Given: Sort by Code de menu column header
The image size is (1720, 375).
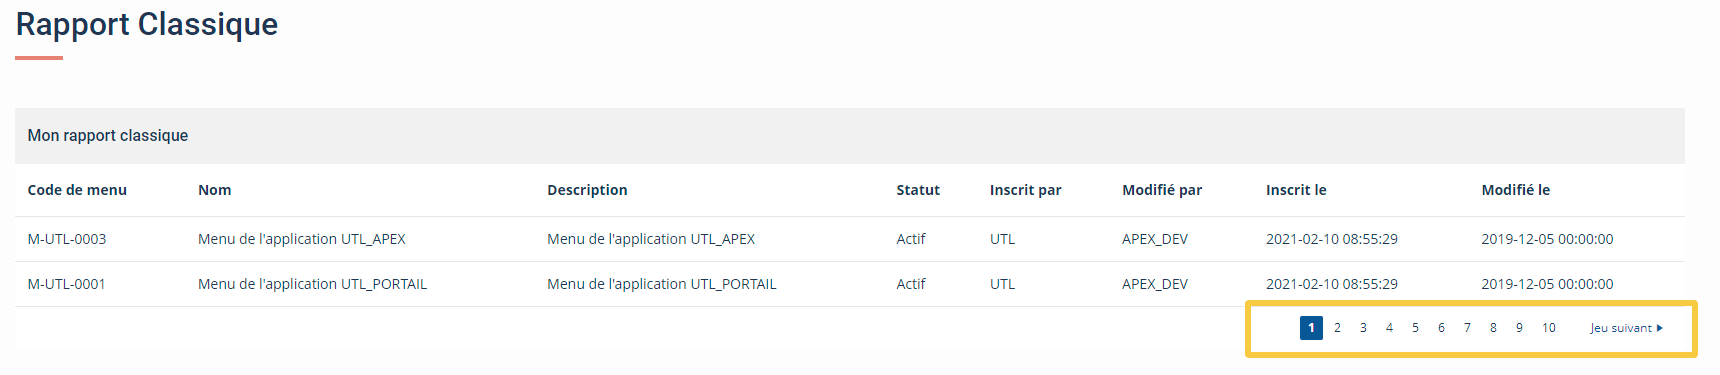Looking at the screenshot, I should tap(77, 190).
